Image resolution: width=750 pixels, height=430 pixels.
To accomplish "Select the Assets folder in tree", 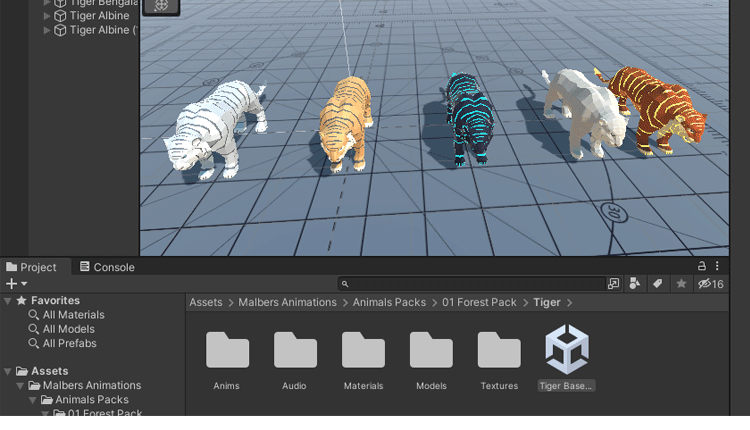I will coord(42,371).
